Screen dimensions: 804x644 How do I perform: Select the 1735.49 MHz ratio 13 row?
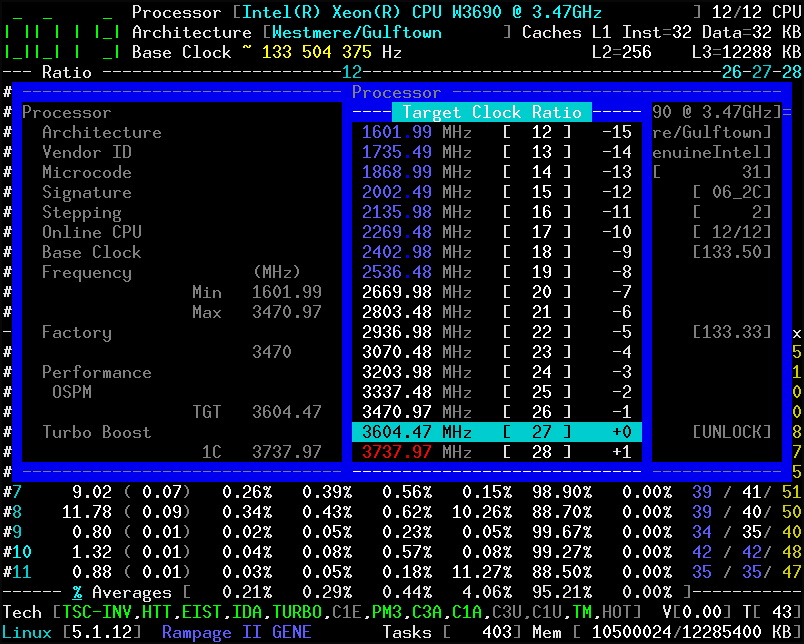point(496,152)
